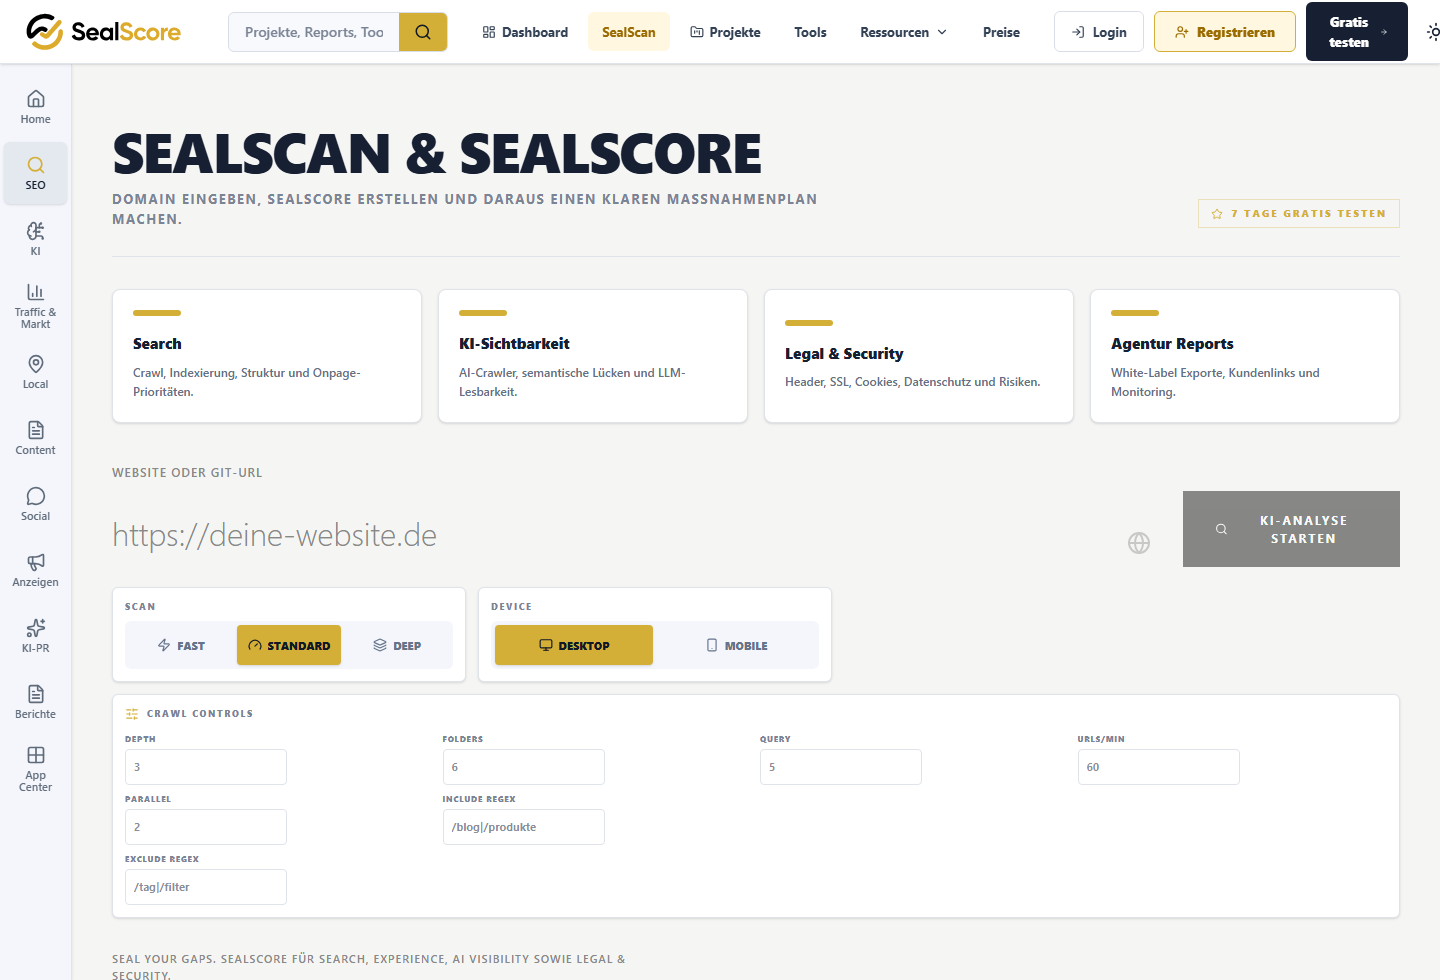
Task: Click the Crawl Controls sliders icon
Action: [x=132, y=714]
